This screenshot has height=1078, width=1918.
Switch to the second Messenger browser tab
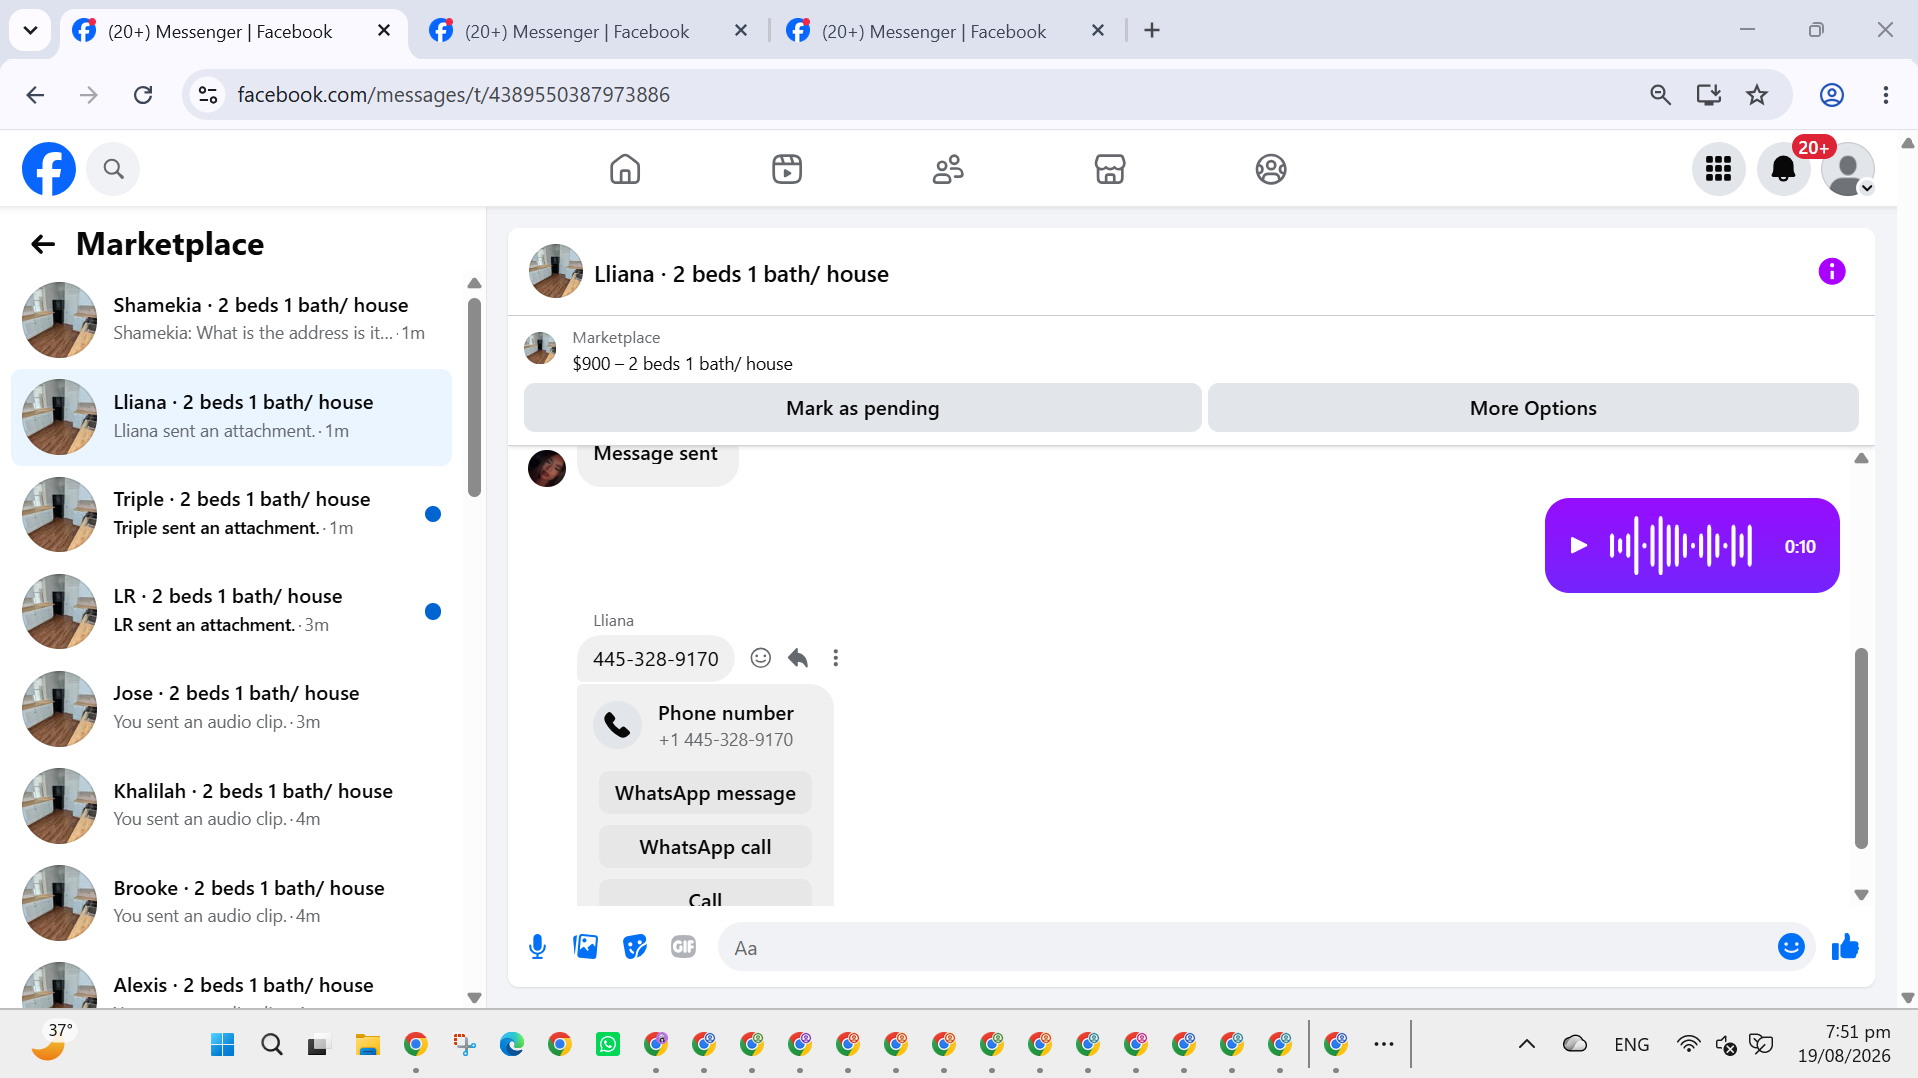coord(589,31)
